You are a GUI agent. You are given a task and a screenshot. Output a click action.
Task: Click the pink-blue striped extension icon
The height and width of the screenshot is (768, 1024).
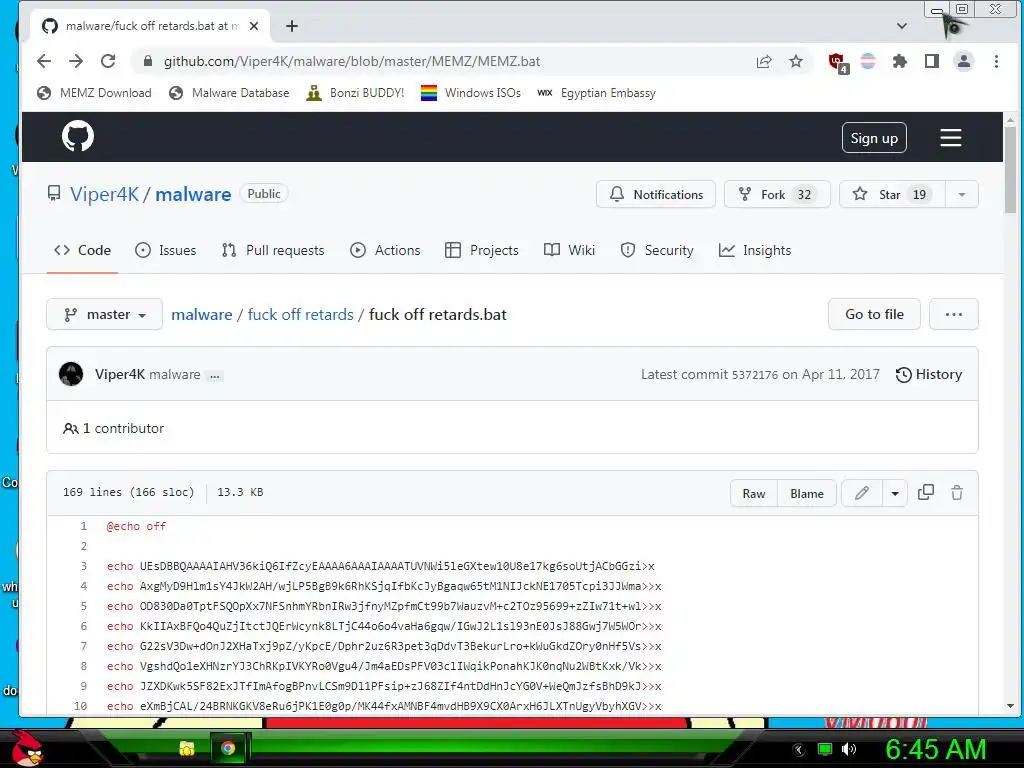coord(868,61)
